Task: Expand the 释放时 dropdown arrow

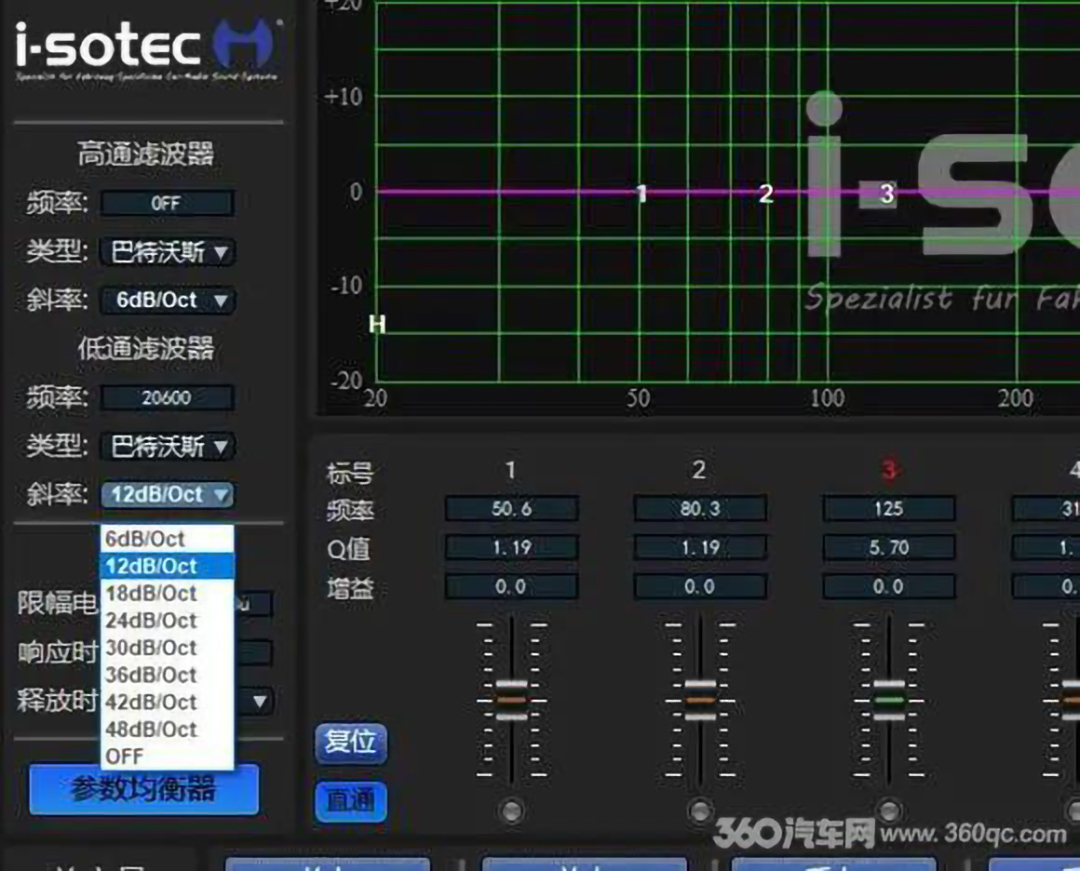Action: click(x=260, y=702)
